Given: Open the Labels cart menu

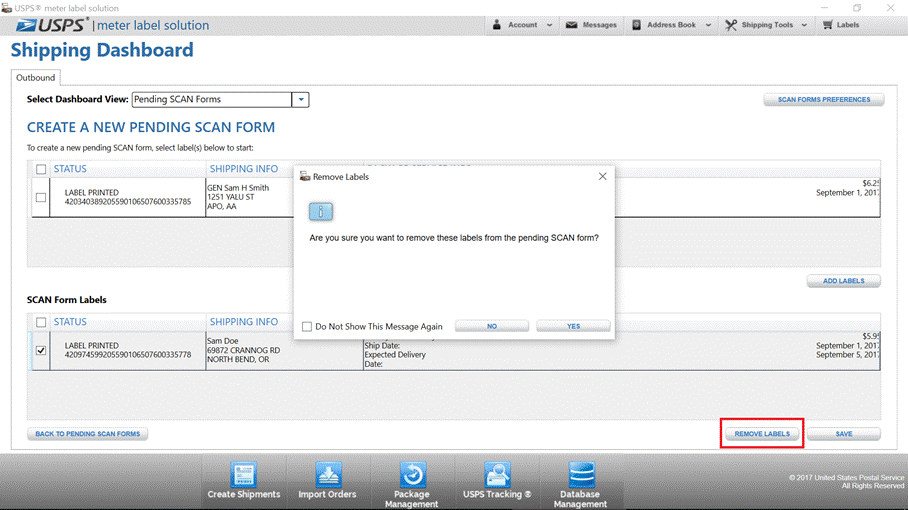Looking at the screenshot, I should tap(841, 25).
